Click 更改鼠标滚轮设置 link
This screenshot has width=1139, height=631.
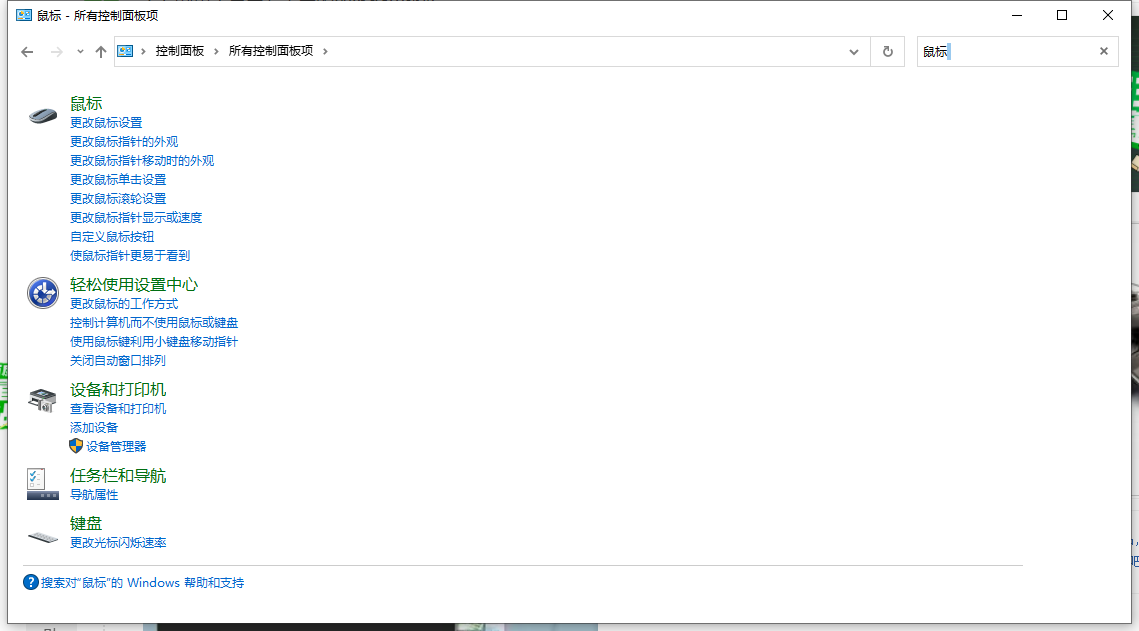[x=118, y=199]
